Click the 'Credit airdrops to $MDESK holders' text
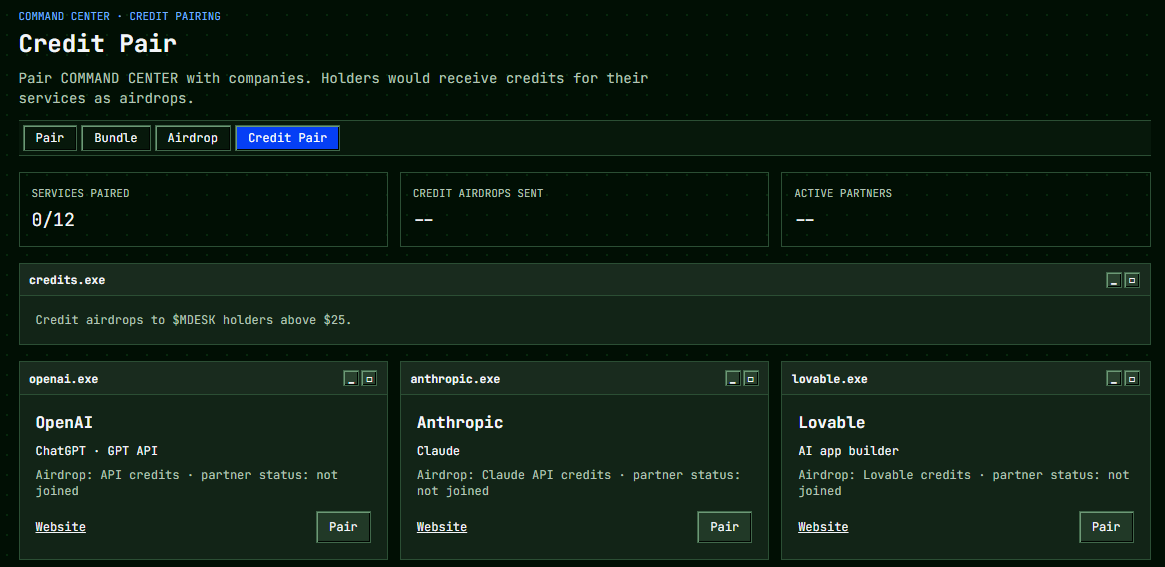This screenshot has height=567, width=1165. pos(193,320)
